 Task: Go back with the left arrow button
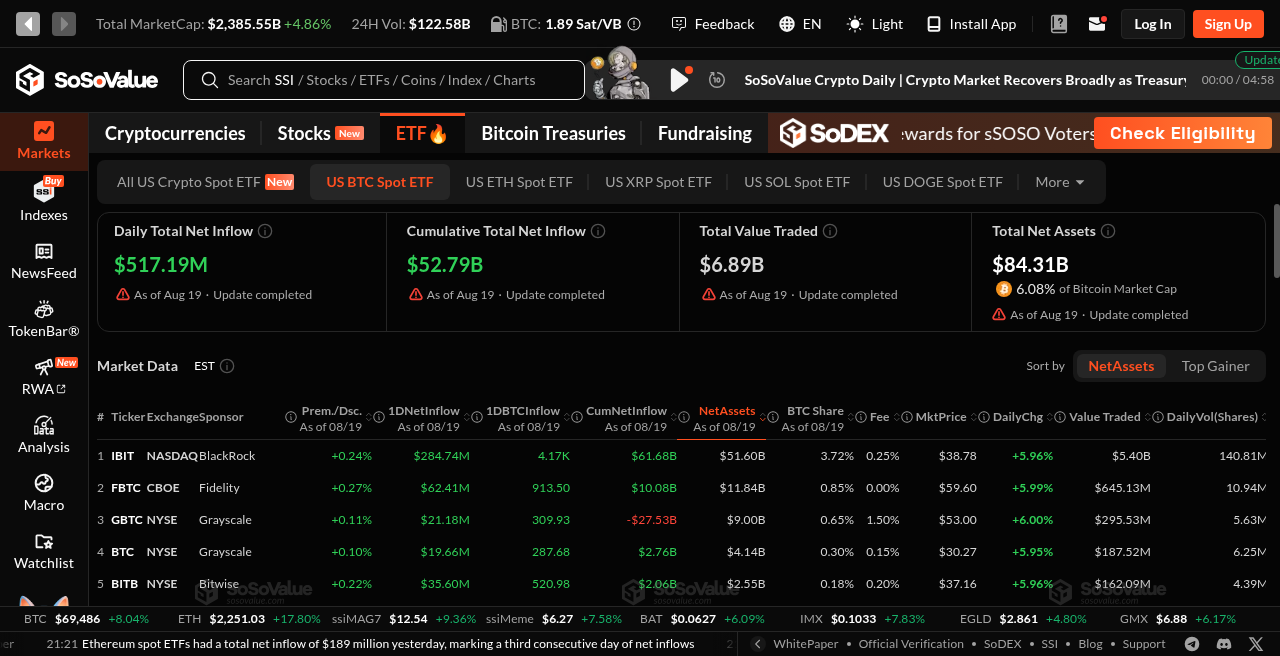(28, 24)
